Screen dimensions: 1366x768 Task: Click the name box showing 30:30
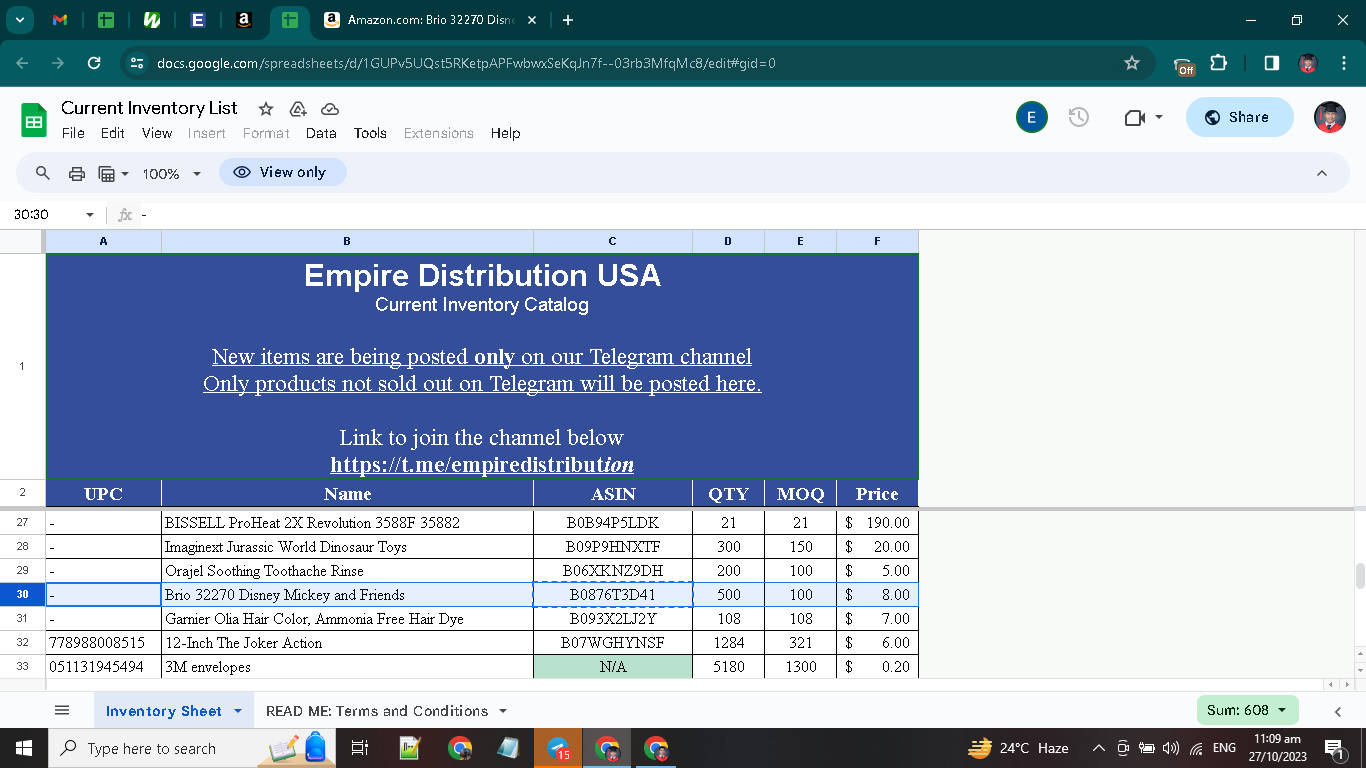tap(44, 215)
